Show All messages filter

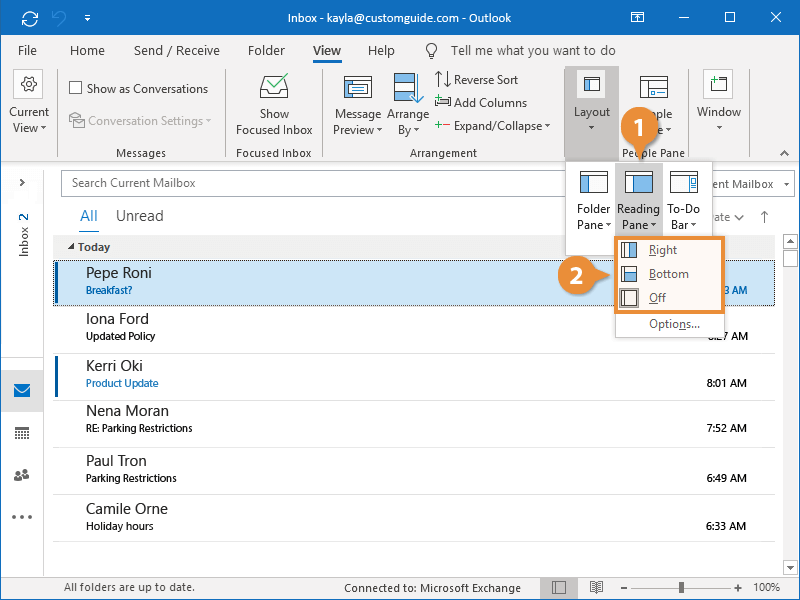[89, 216]
